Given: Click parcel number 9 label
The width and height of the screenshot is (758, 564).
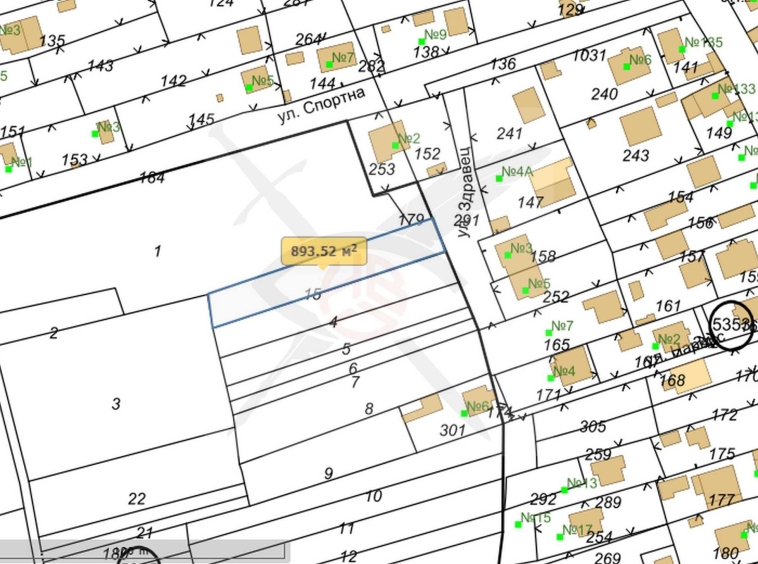Looking at the screenshot, I should pos(329,473).
